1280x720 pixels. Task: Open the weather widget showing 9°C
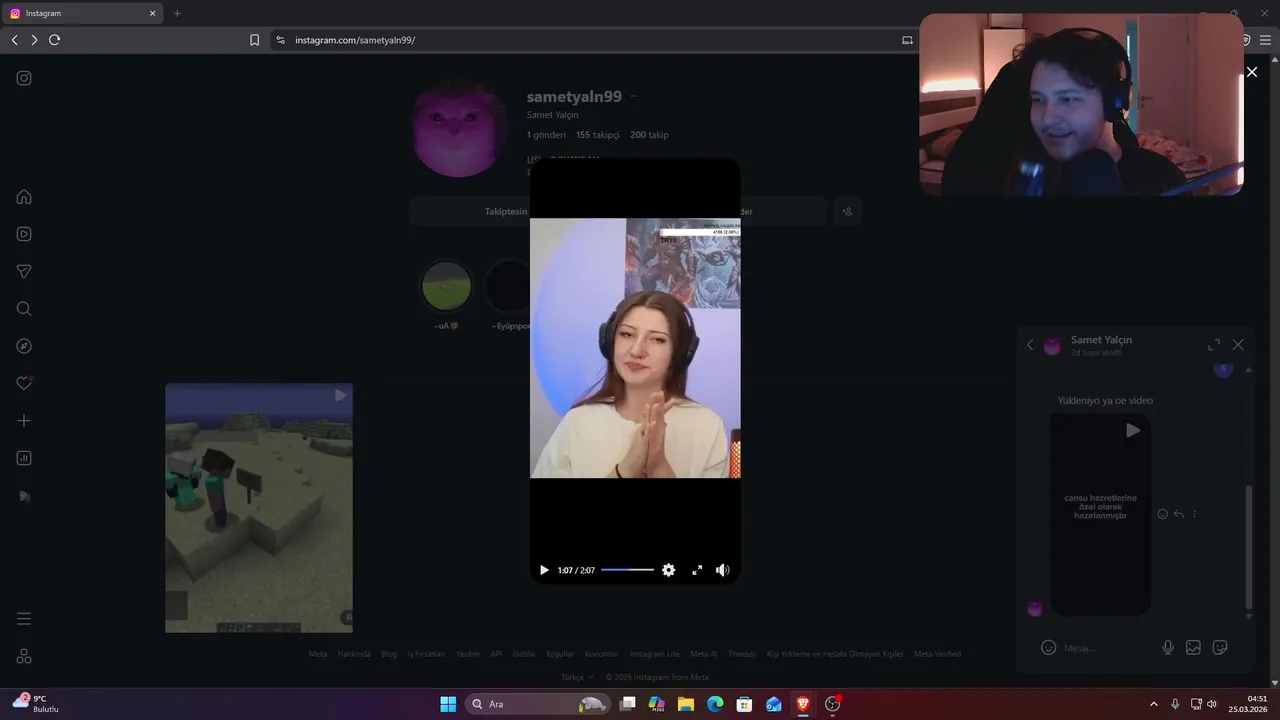point(38,703)
